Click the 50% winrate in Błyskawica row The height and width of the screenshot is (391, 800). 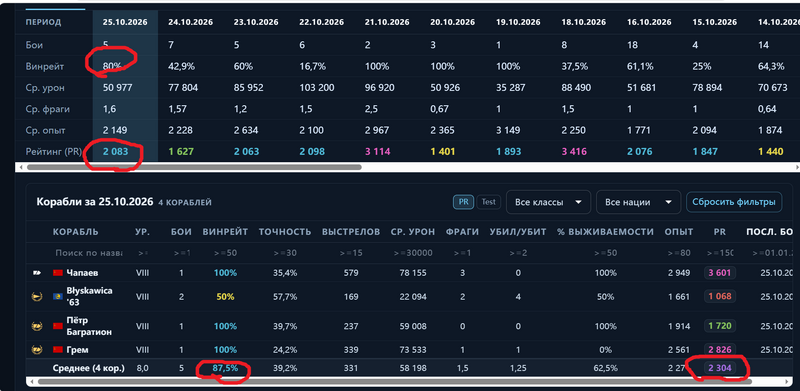[x=225, y=297]
